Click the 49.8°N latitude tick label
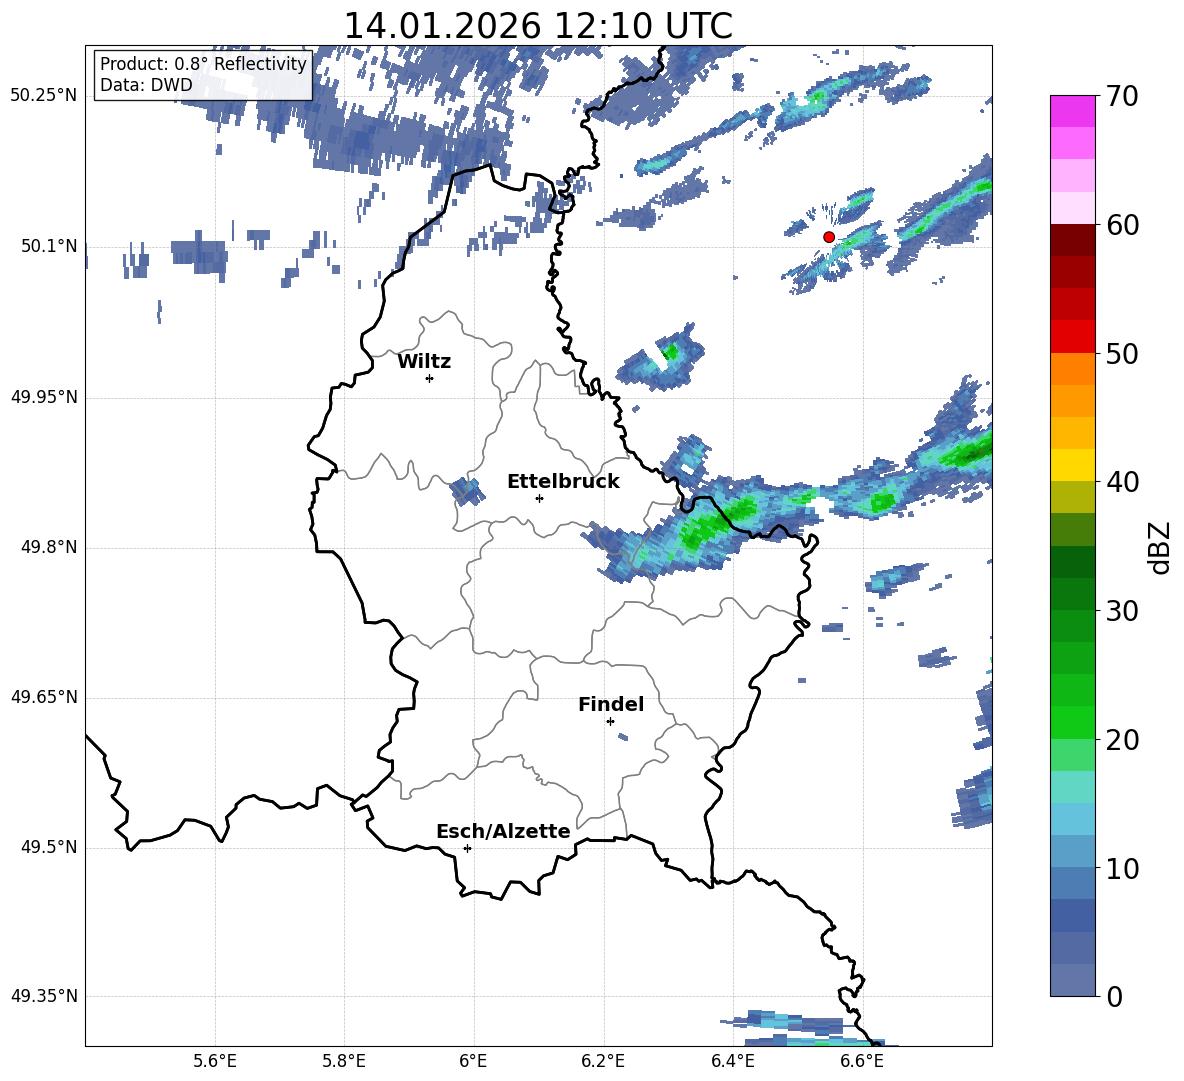1184x1081 pixels. point(48,547)
